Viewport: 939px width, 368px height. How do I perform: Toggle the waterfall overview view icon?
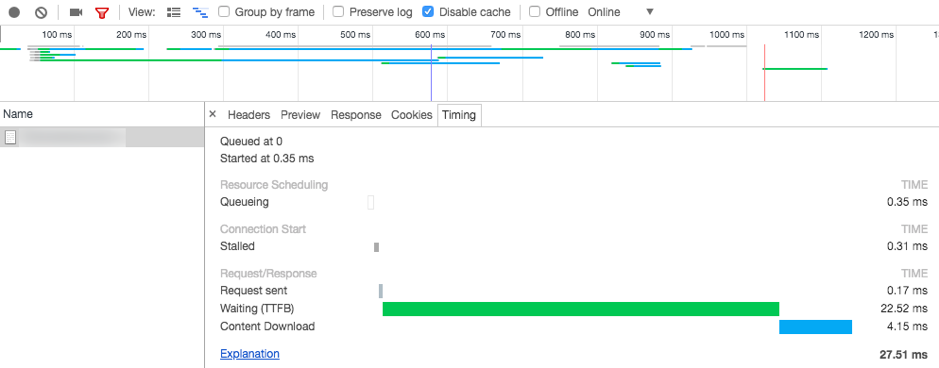coord(199,12)
